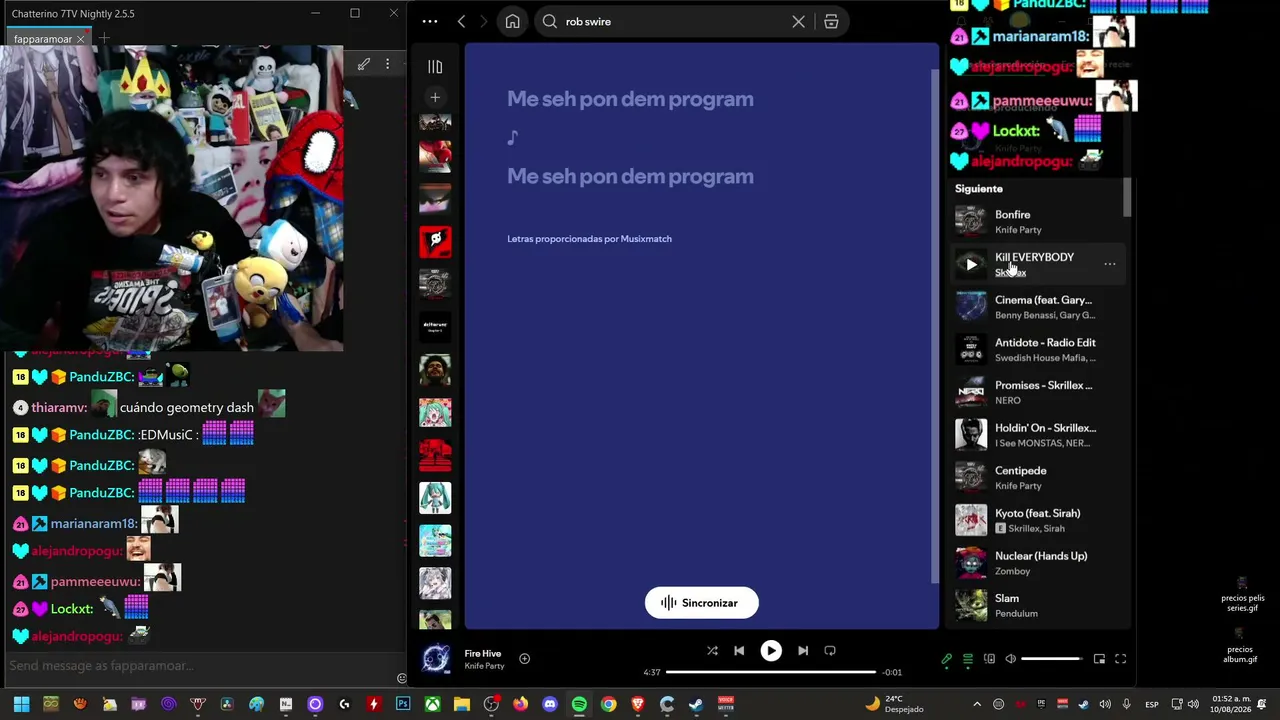Expand Your Library sidebar
The width and height of the screenshot is (1280, 720).
tap(435, 67)
